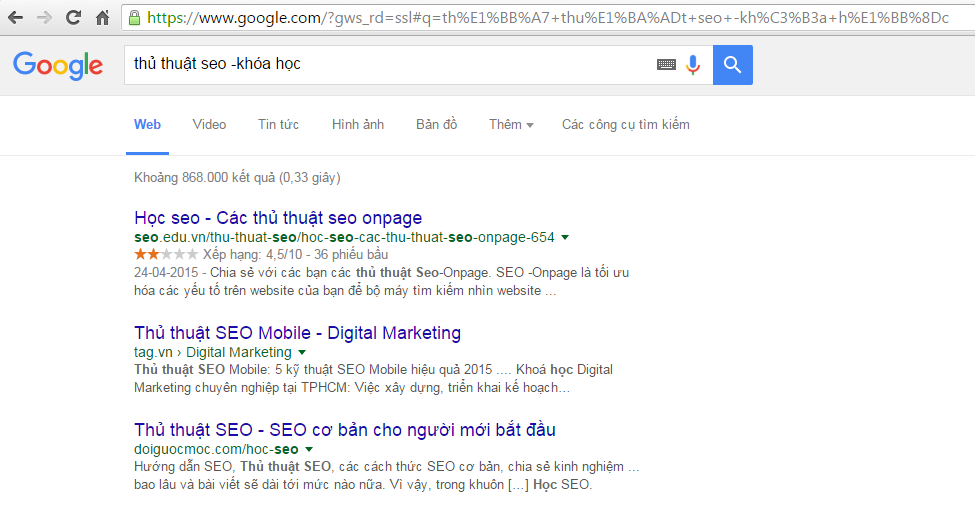Expand the Thêm dropdown menu
This screenshot has height=512, width=975.
(x=511, y=124)
